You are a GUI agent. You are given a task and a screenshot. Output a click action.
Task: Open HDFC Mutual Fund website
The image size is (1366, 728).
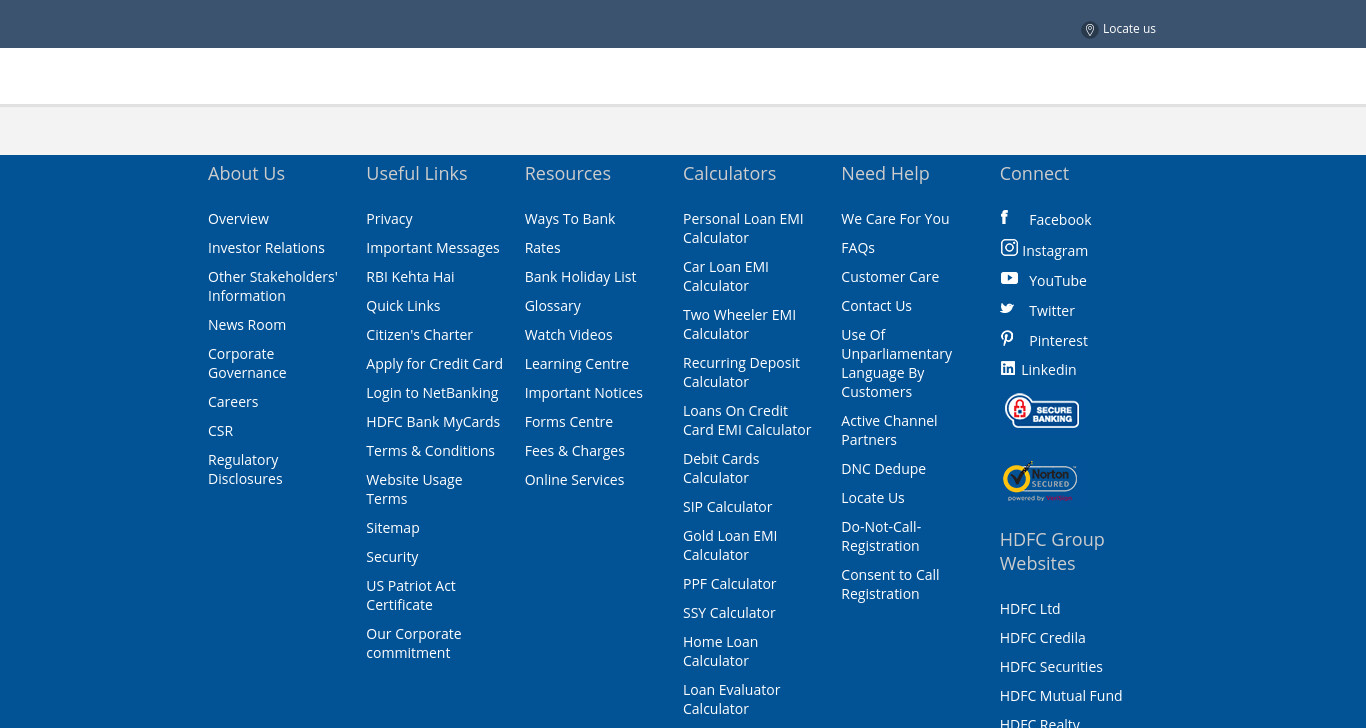pos(1061,696)
